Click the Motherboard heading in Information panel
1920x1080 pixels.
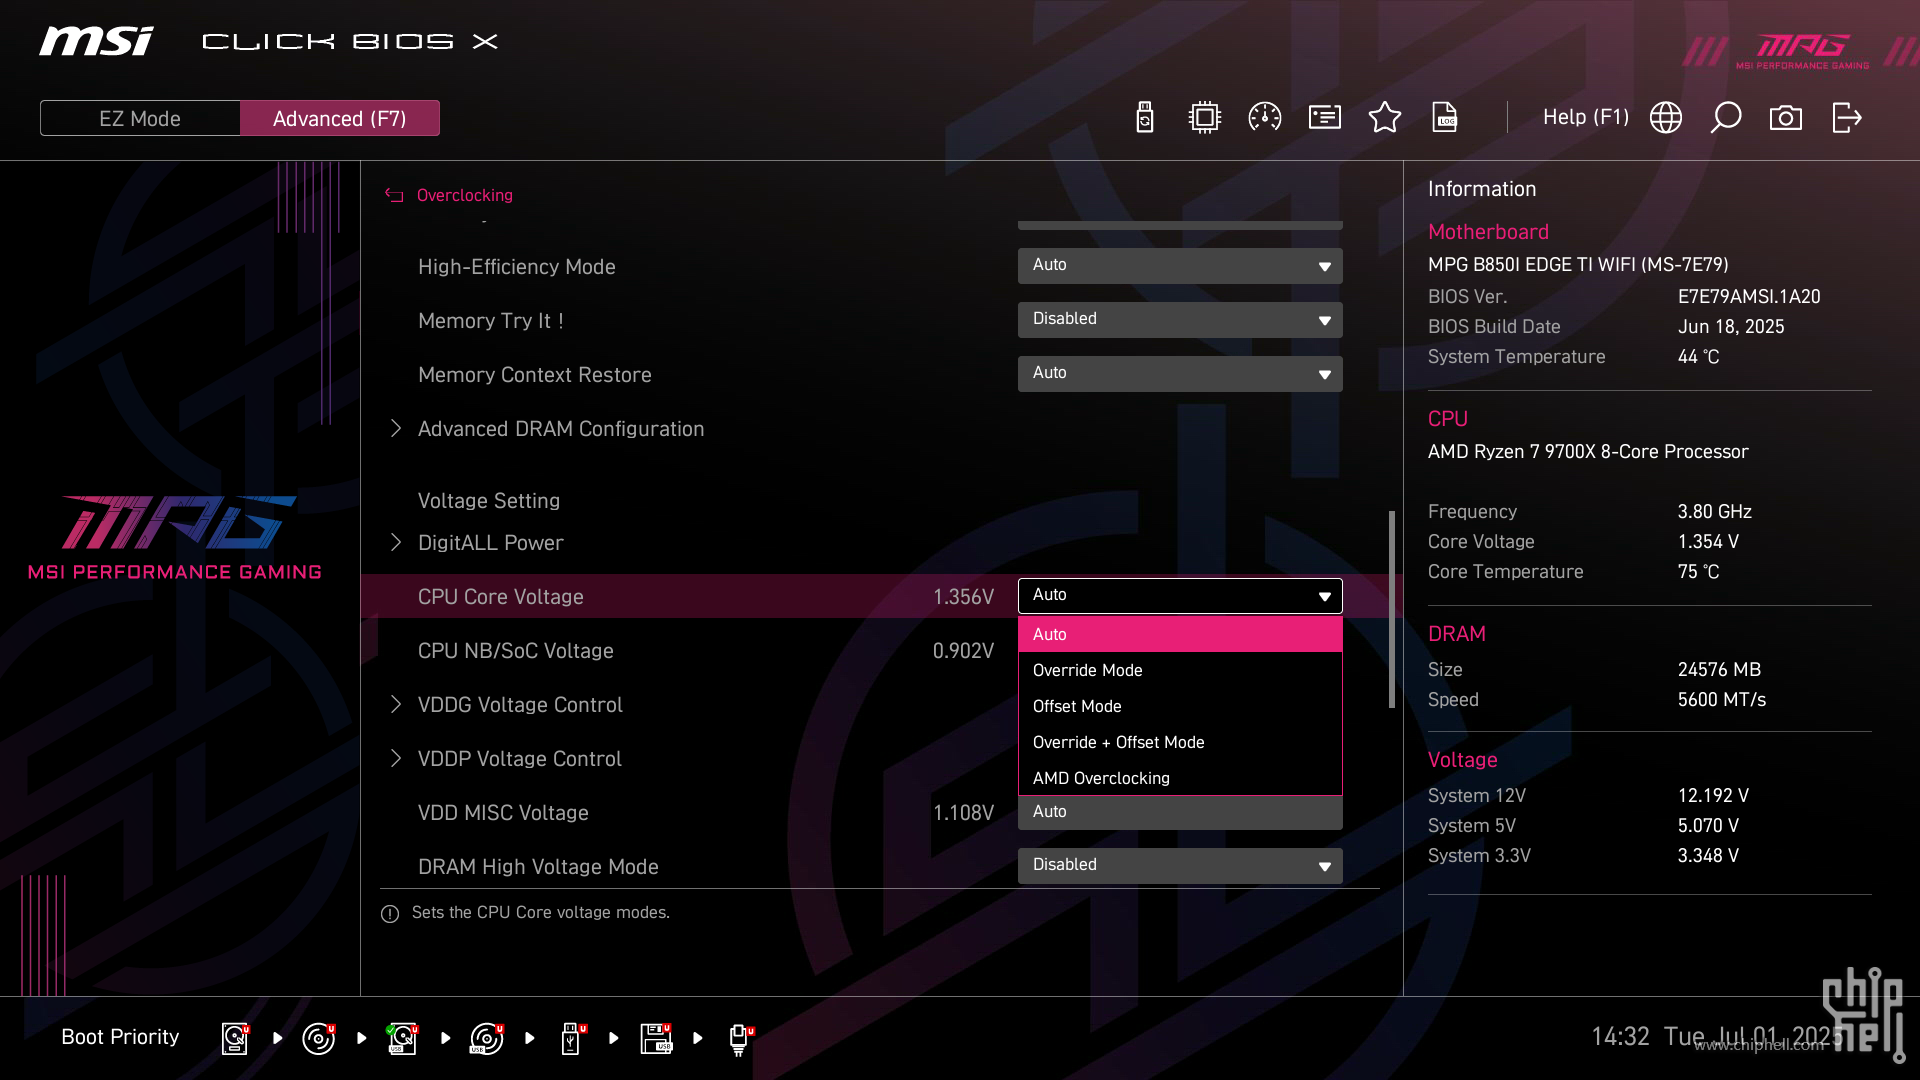(x=1488, y=232)
